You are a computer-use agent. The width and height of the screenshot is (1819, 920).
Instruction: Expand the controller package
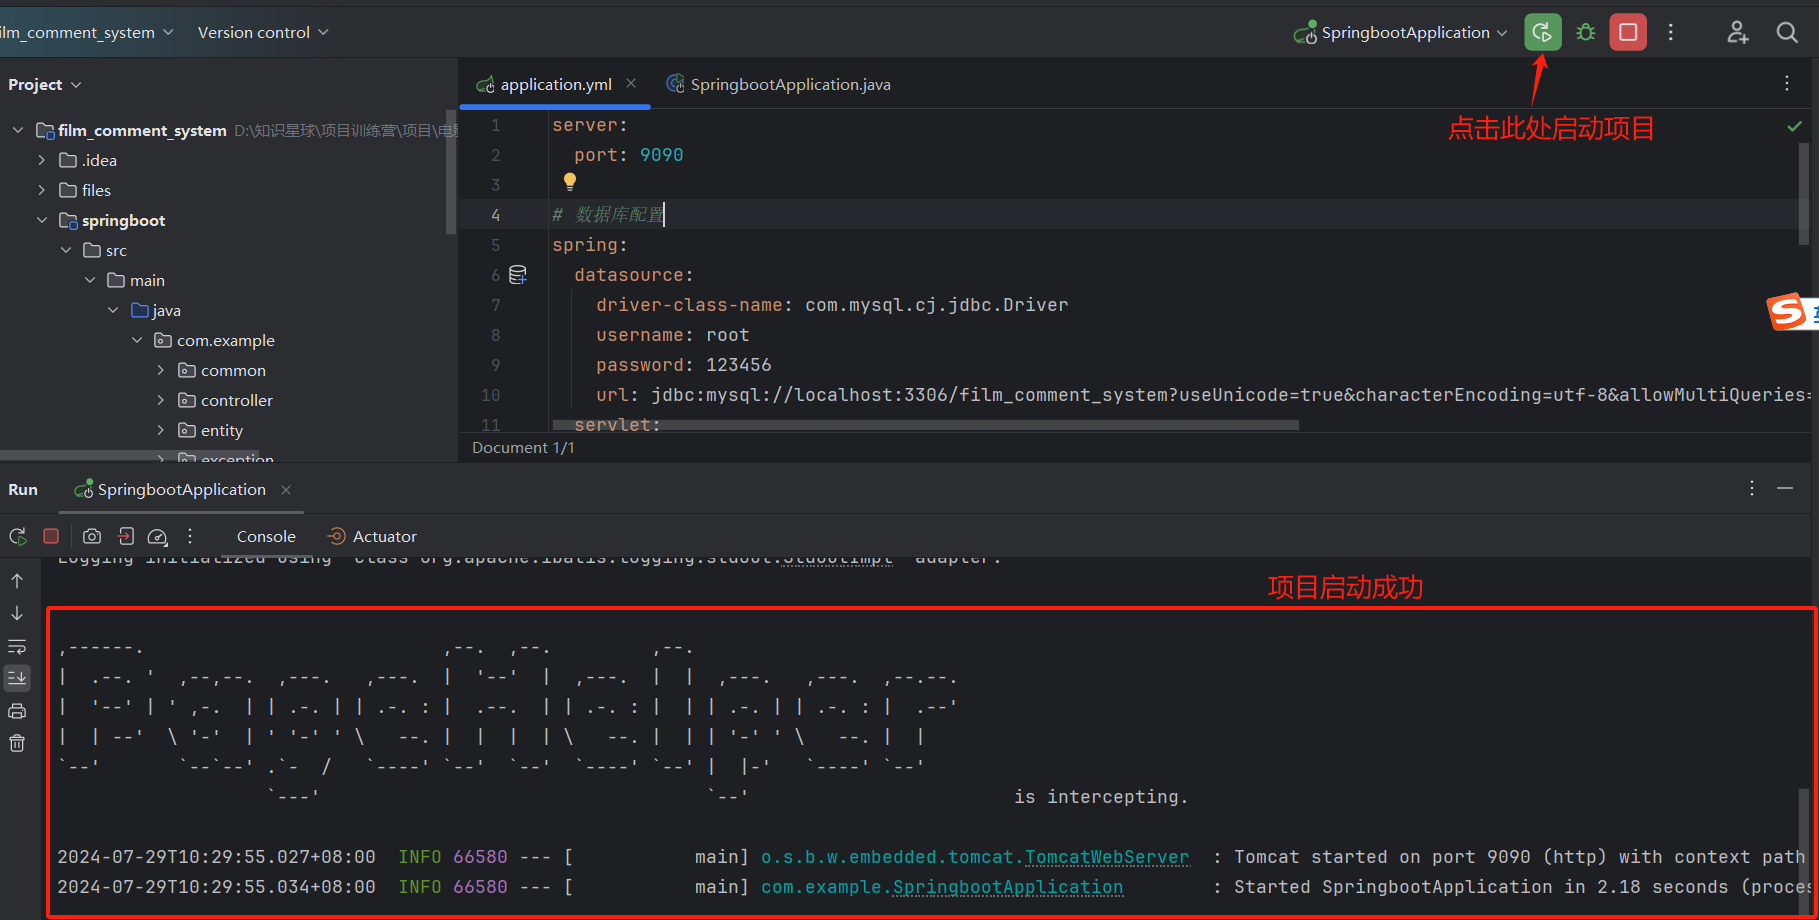tap(161, 400)
